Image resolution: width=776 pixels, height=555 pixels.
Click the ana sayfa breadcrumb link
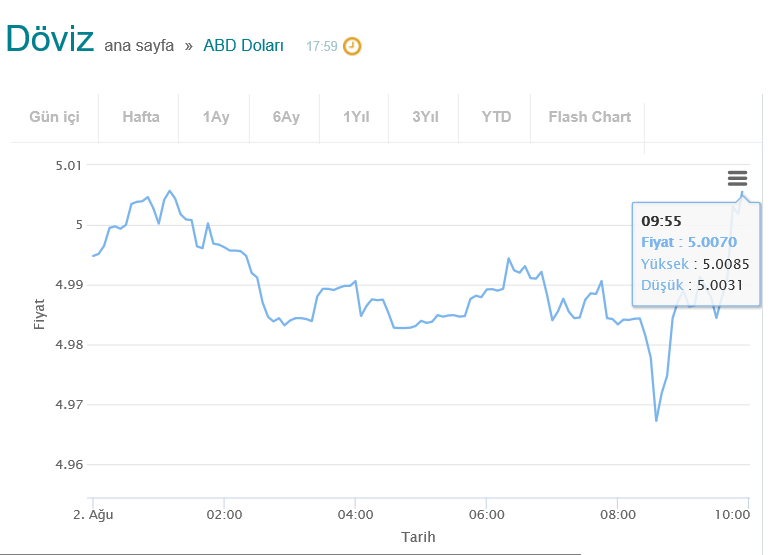pos(139,46)
